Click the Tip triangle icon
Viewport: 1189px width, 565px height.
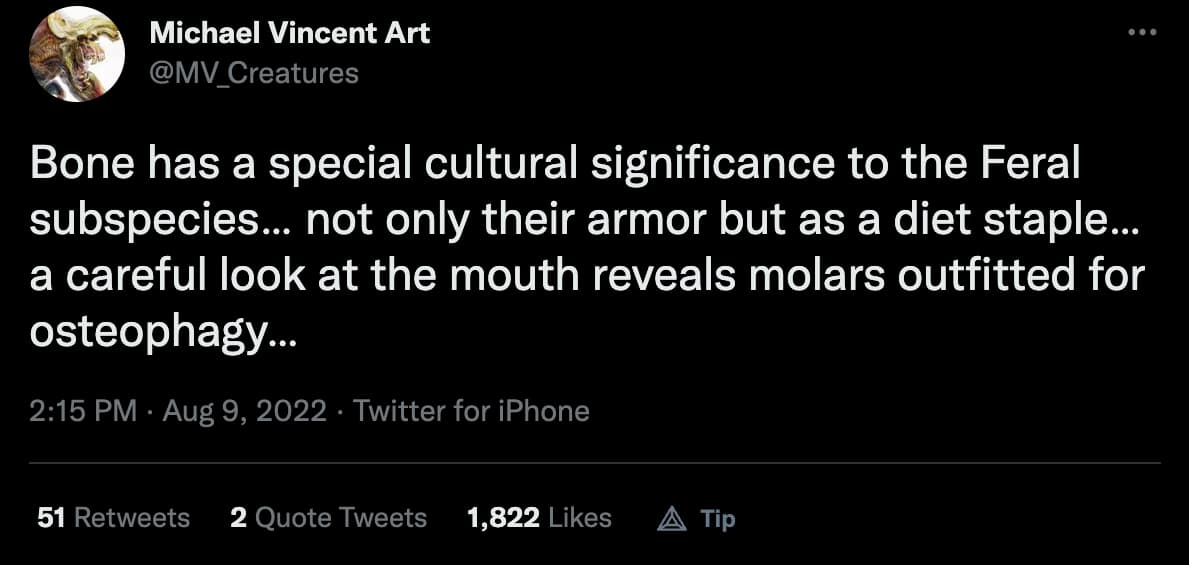[x=670, y=519]
